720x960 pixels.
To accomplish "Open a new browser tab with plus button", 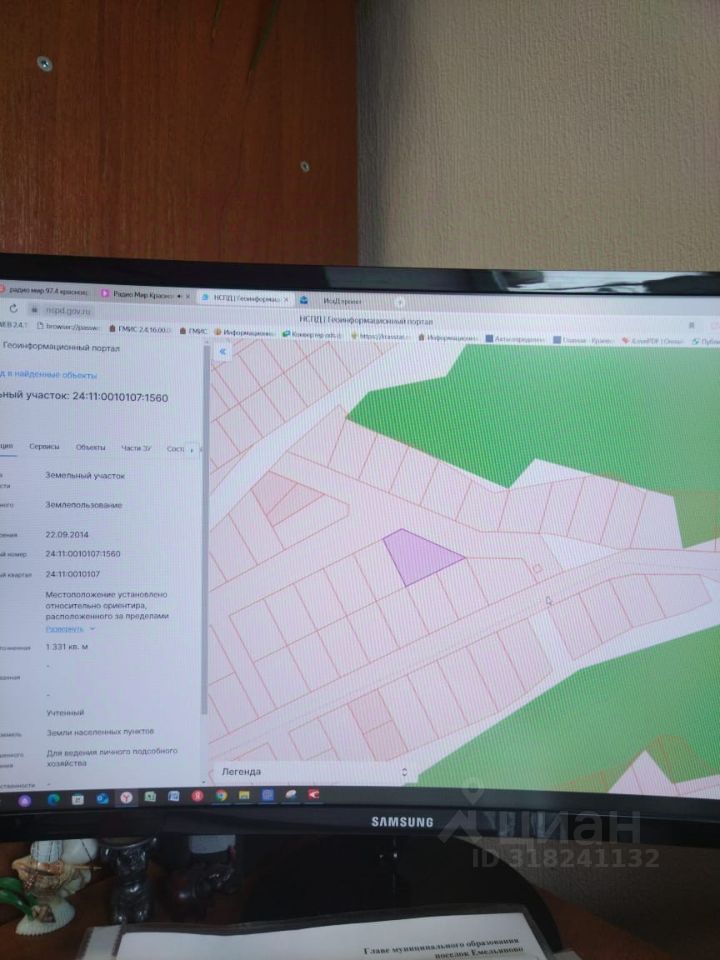I will coord(400,302).
